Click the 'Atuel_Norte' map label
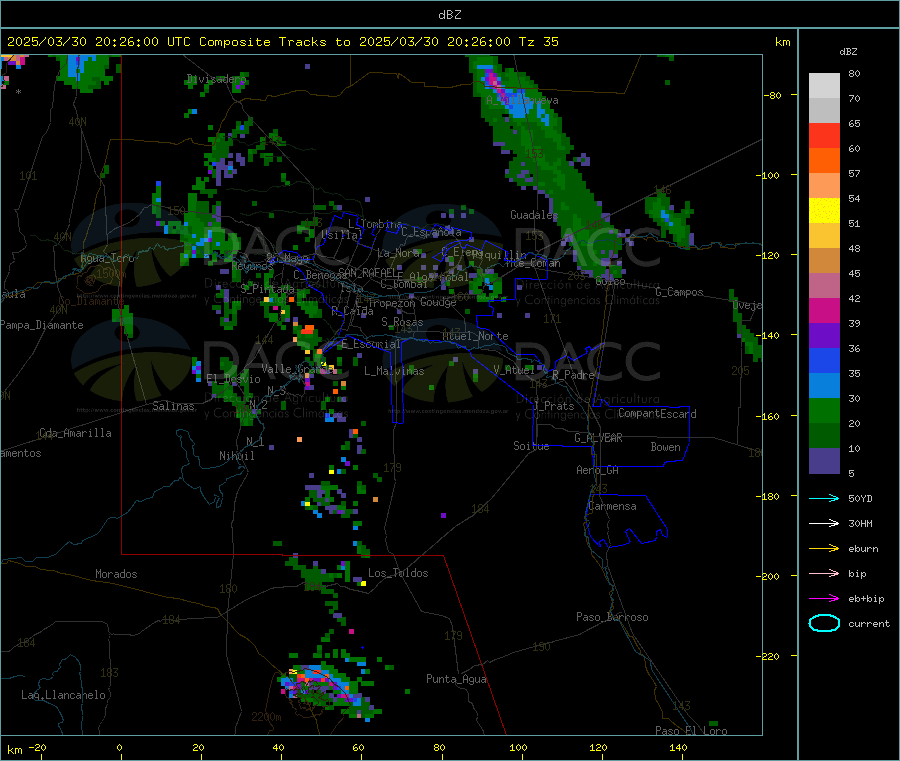Screen dimensions: 900x761 (475, 336)
